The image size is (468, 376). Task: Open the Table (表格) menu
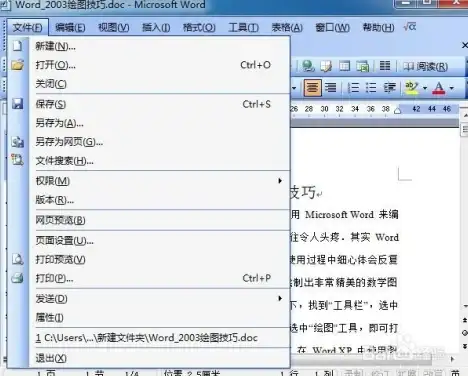(x=287, y=27)
